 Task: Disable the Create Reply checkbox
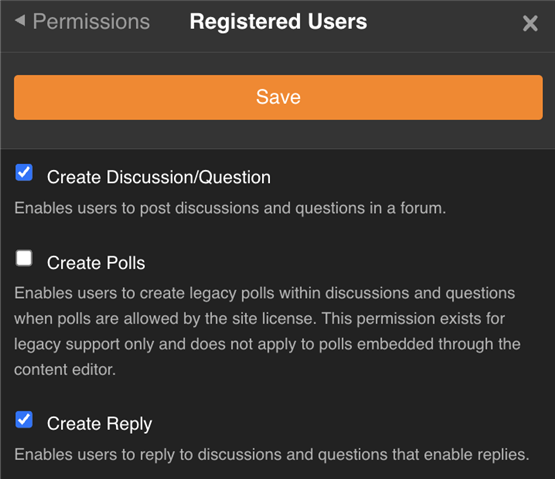(x=24, y=420)
